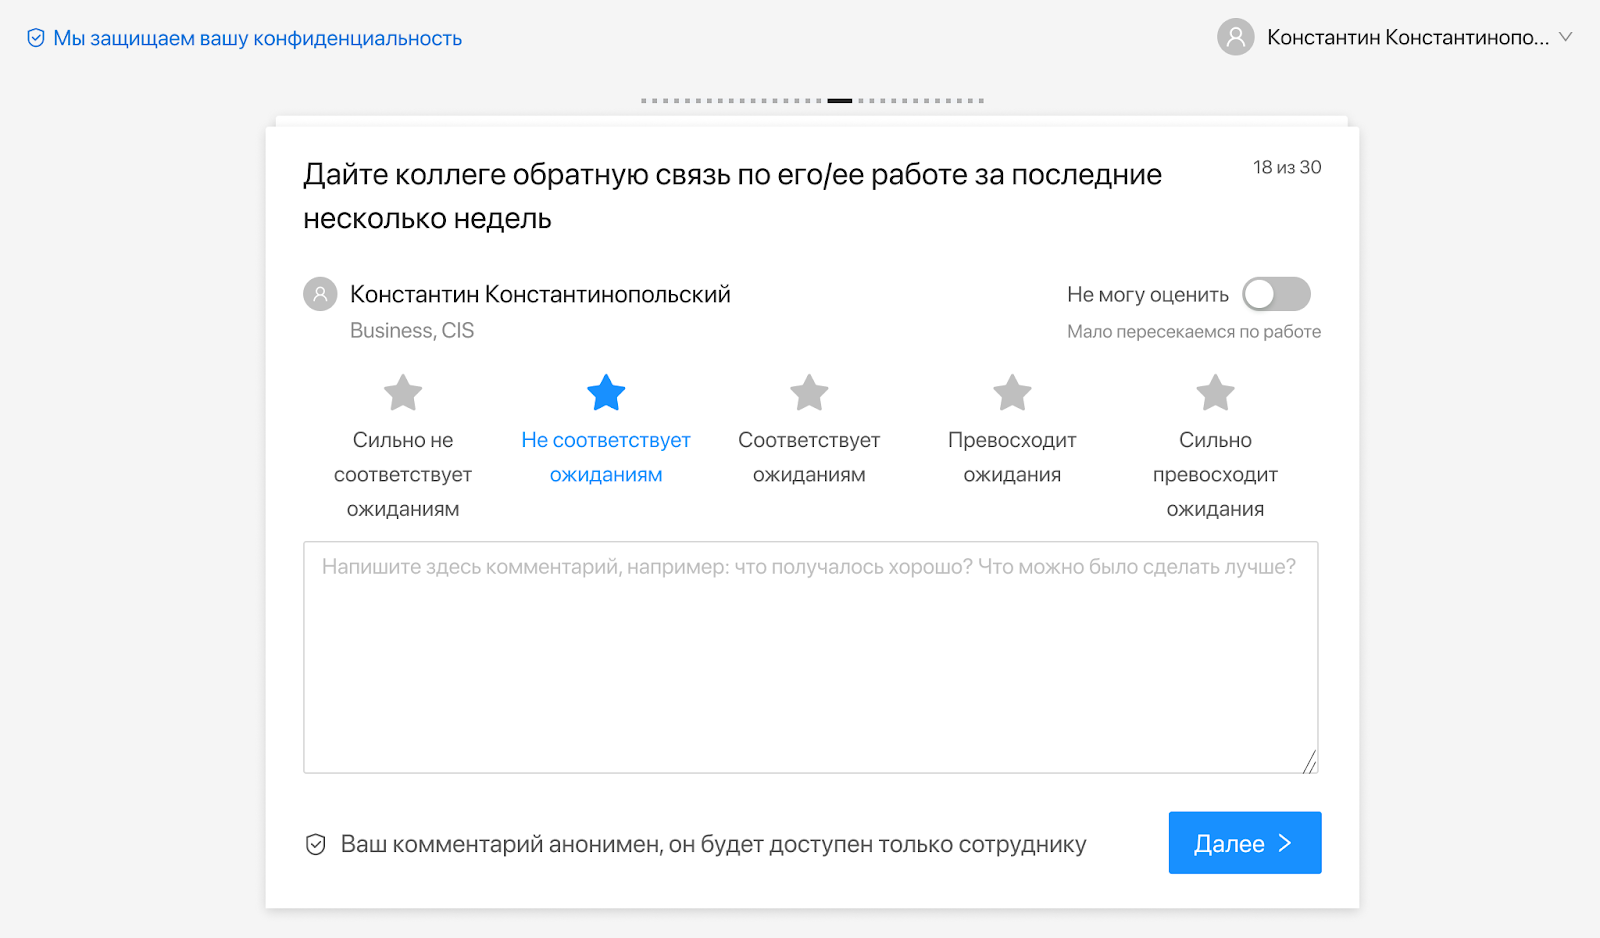
Task: Select the 'Превосходит ожидания' star rating
Action: coord(1012,393)
